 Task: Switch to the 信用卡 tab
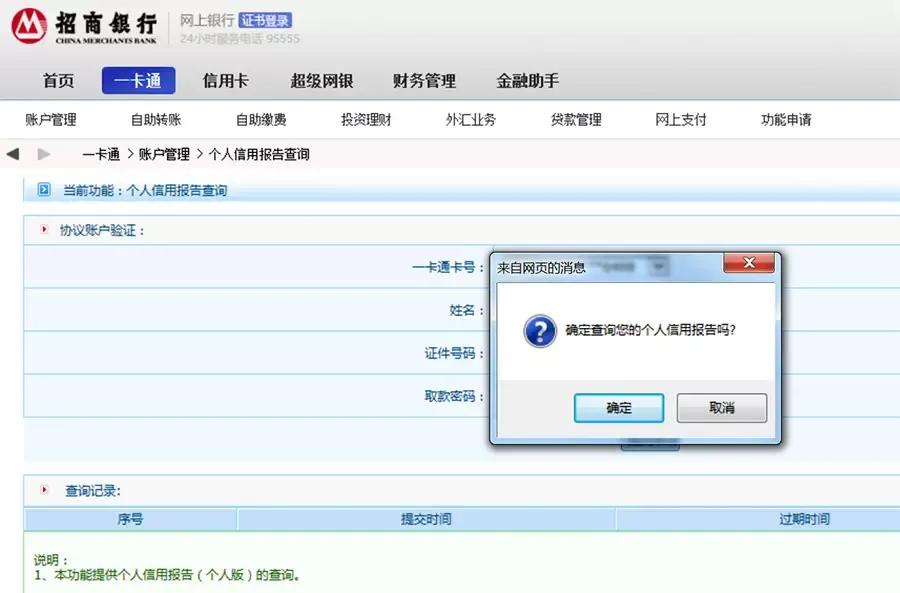(225, 81)
